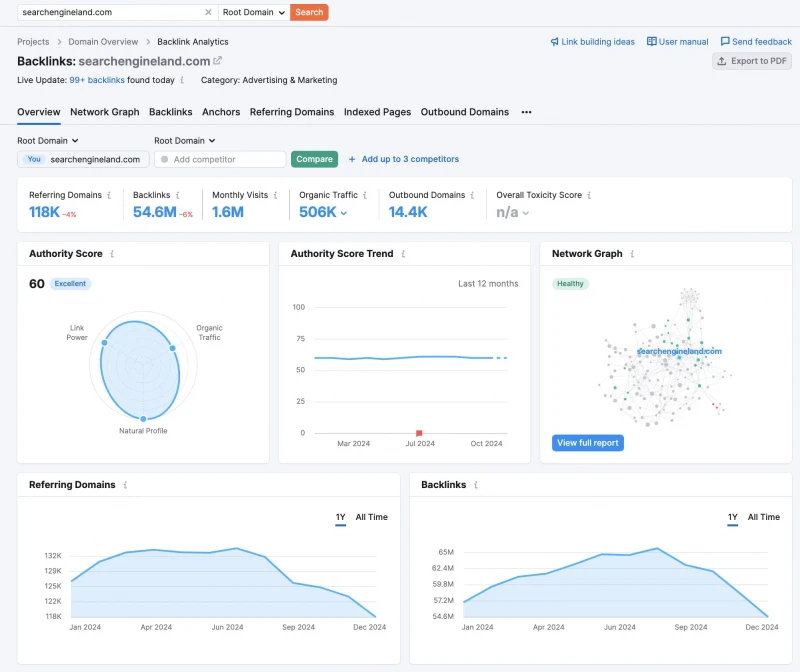Click the 54.6M Backlinks value
800x672 pixels.
click(155, 212)
